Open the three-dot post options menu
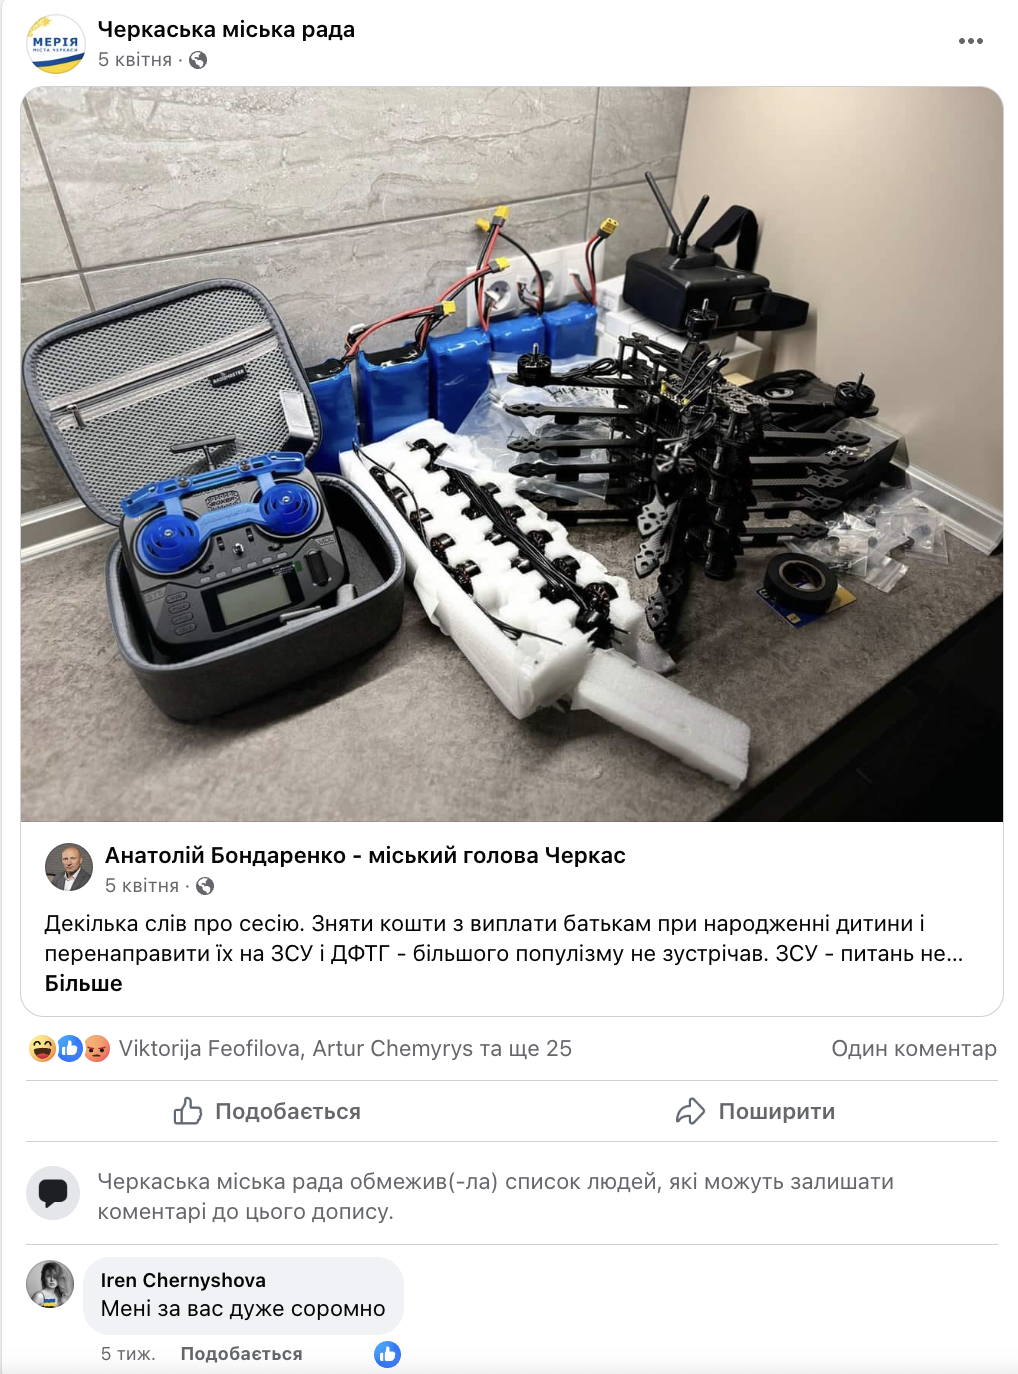This screenshot has height=1374, width=1018. [x=970, y=41]
